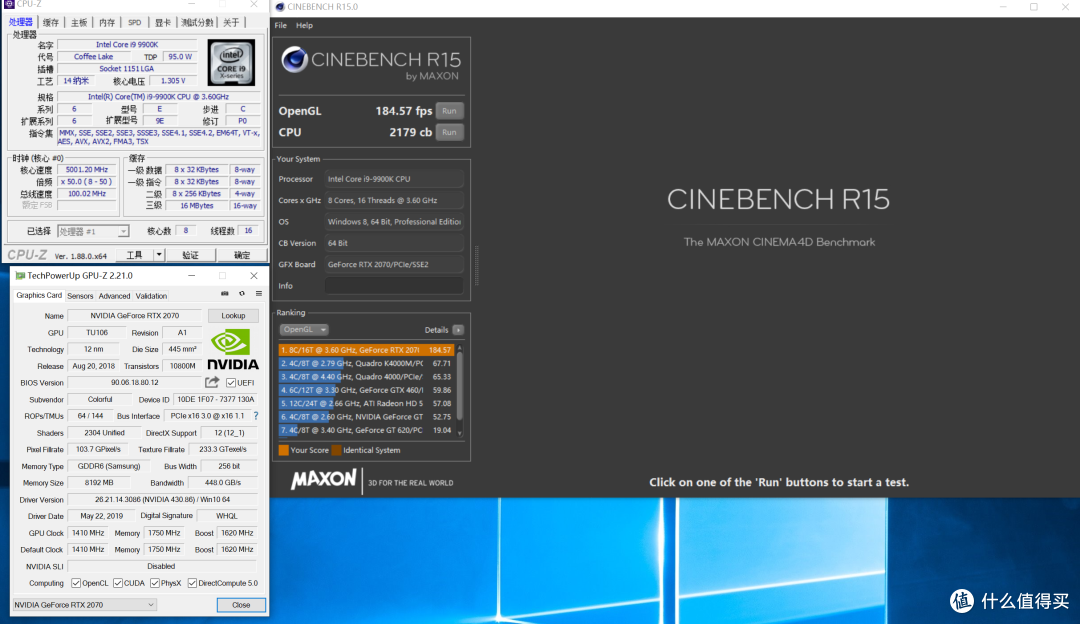Open the GPU selector dropdown in GPU-Z

click(x=85, y=605)
